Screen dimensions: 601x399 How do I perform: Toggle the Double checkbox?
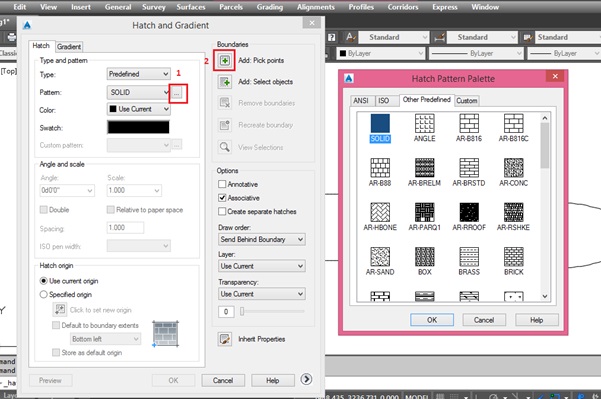click(x=44, y=210)
